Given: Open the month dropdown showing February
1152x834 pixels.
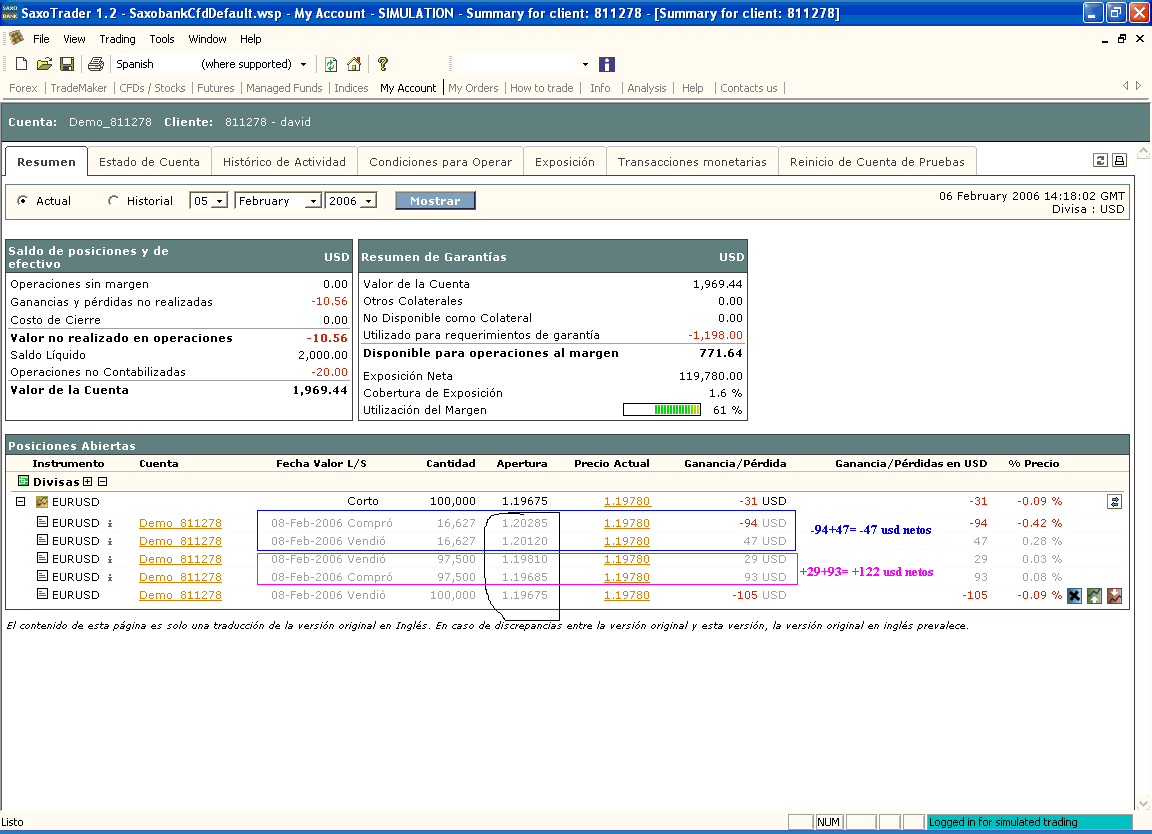Looking at the screenshot, I should [x=314, y=201].
